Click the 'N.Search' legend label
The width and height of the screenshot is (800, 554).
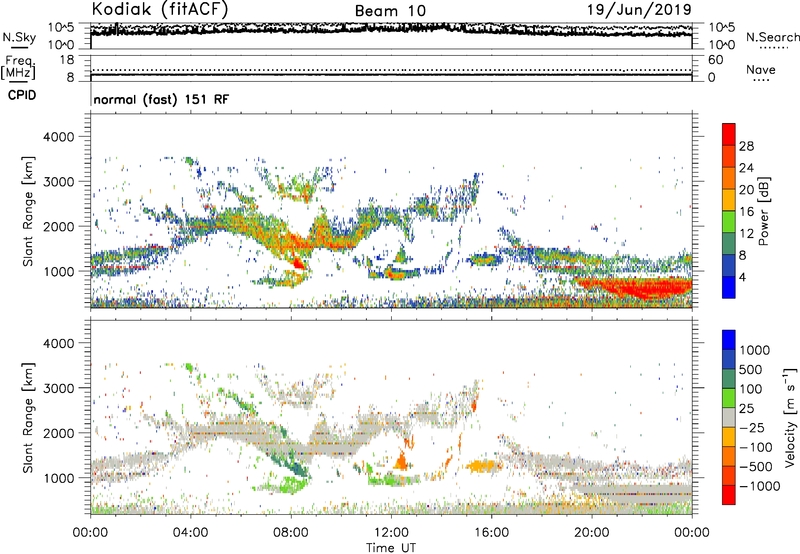click(x=773, y=37)
